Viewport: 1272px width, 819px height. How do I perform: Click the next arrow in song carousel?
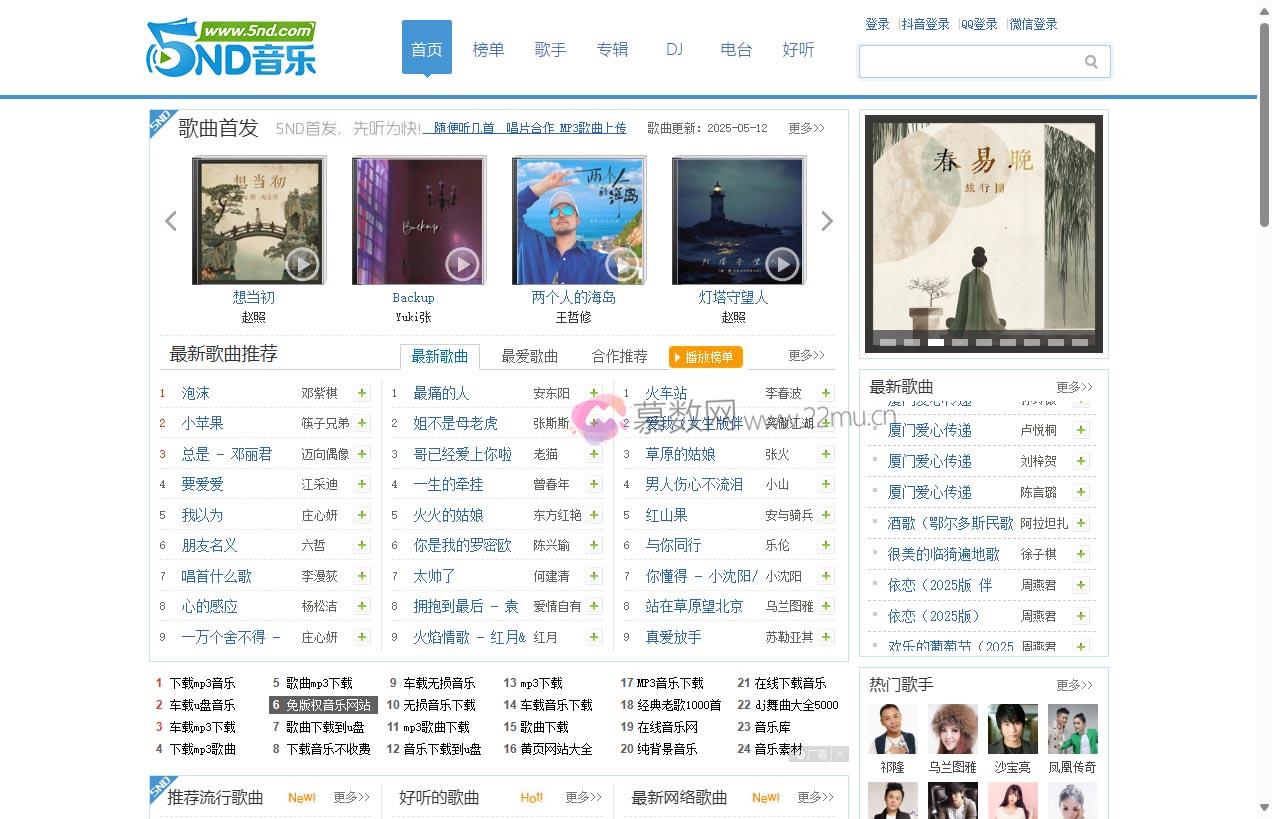[x=827, y=221]
